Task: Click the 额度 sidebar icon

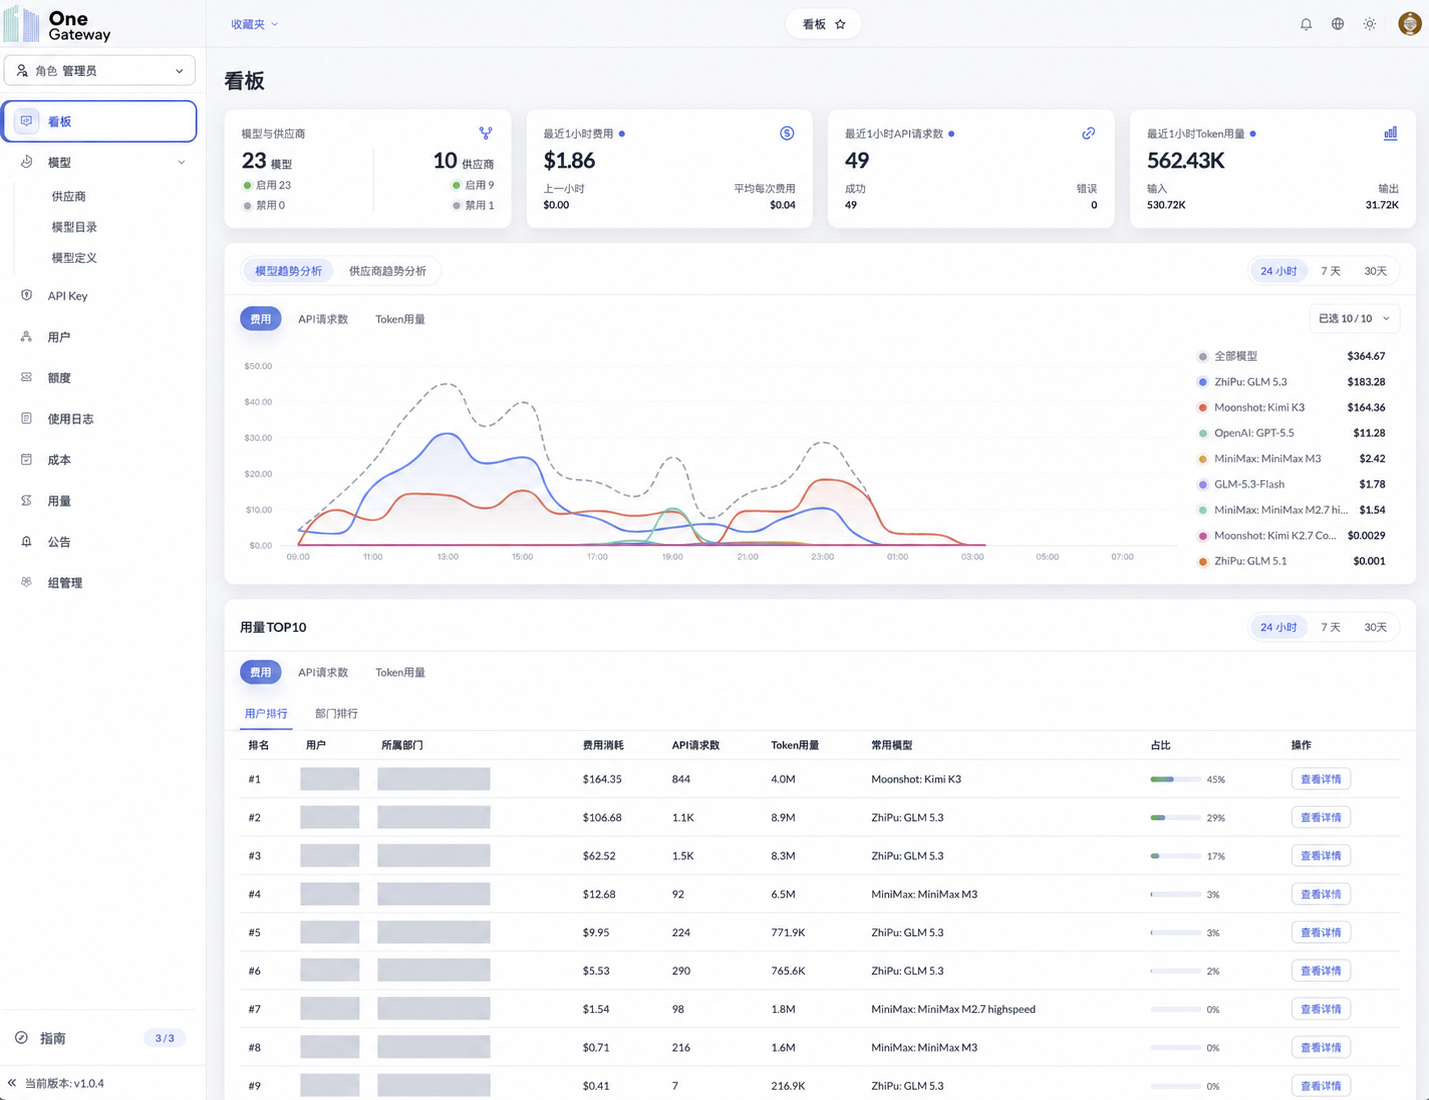Action: click(x=27, y=377)
